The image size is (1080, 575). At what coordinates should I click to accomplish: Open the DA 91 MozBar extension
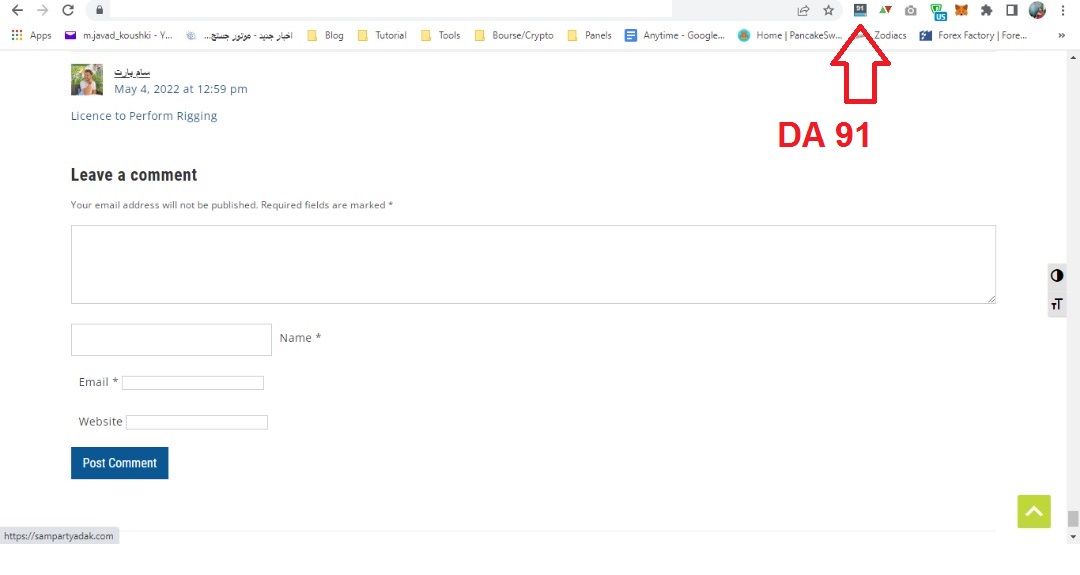(x=860, y=10)
